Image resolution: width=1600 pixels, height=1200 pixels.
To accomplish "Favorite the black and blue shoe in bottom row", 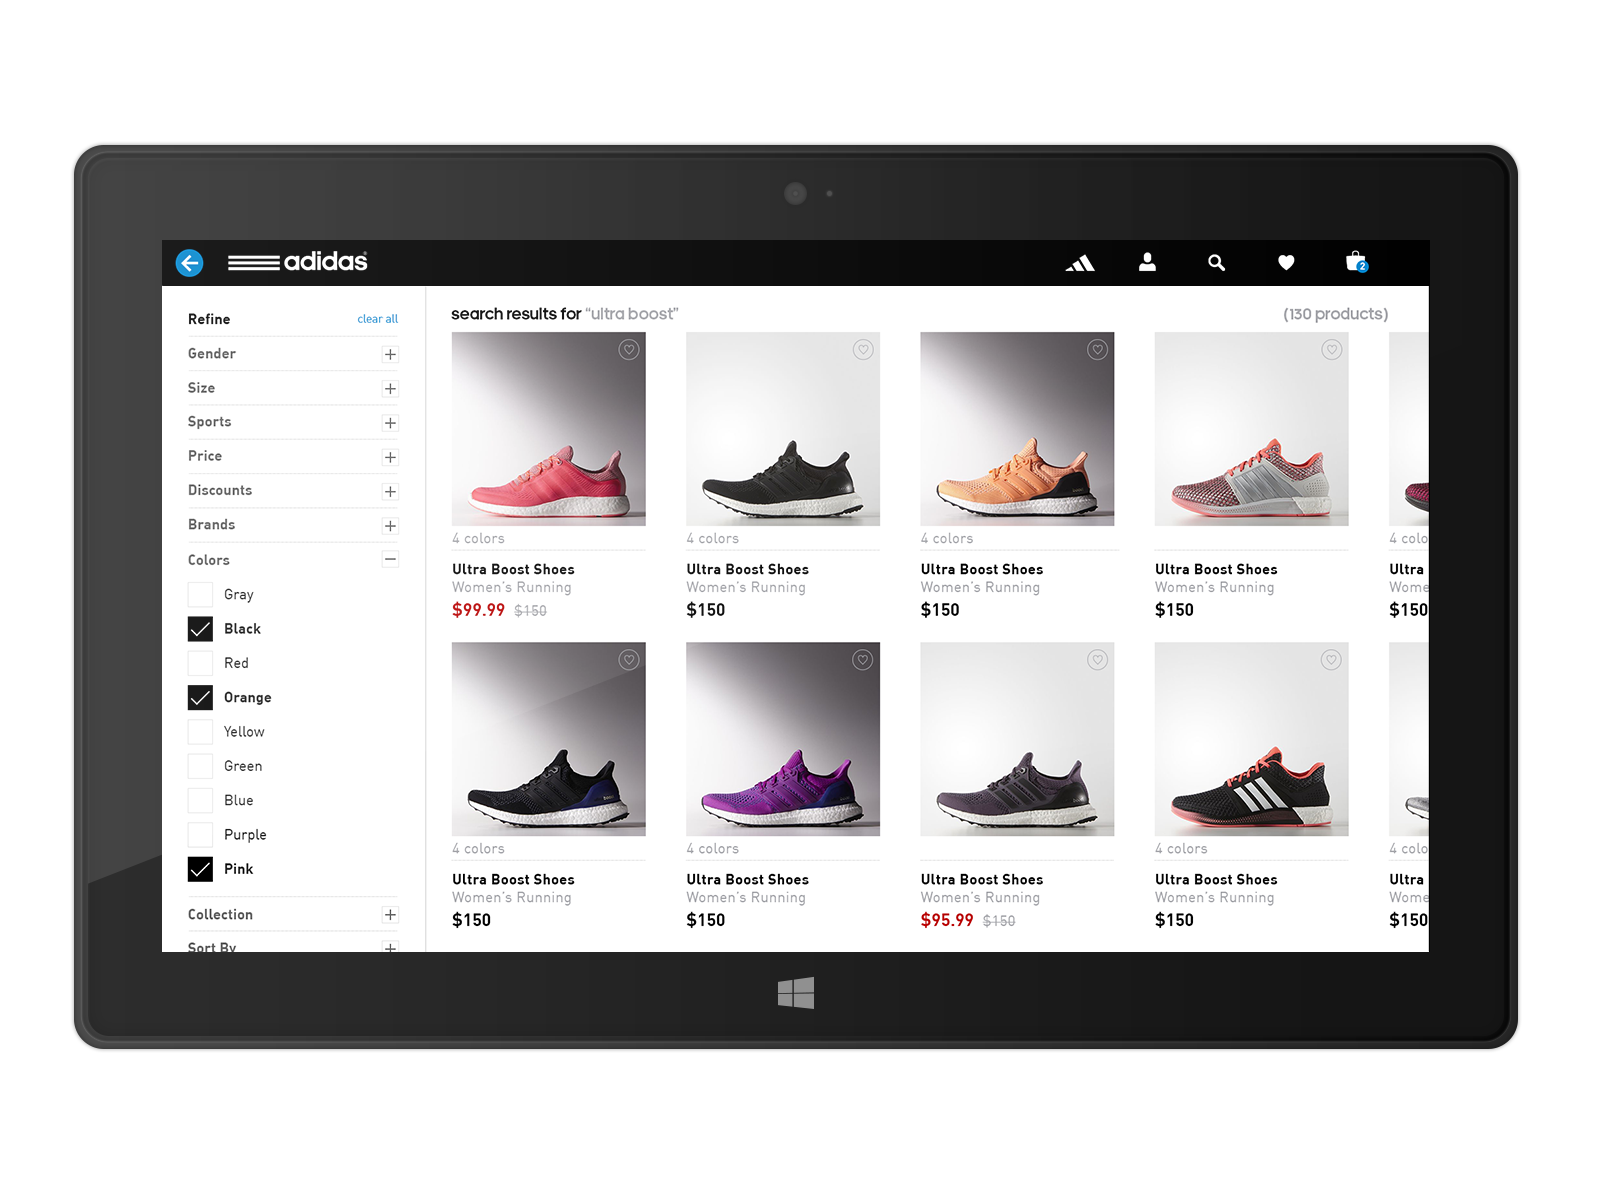I will pyautogui.click(x=629, y=659).
